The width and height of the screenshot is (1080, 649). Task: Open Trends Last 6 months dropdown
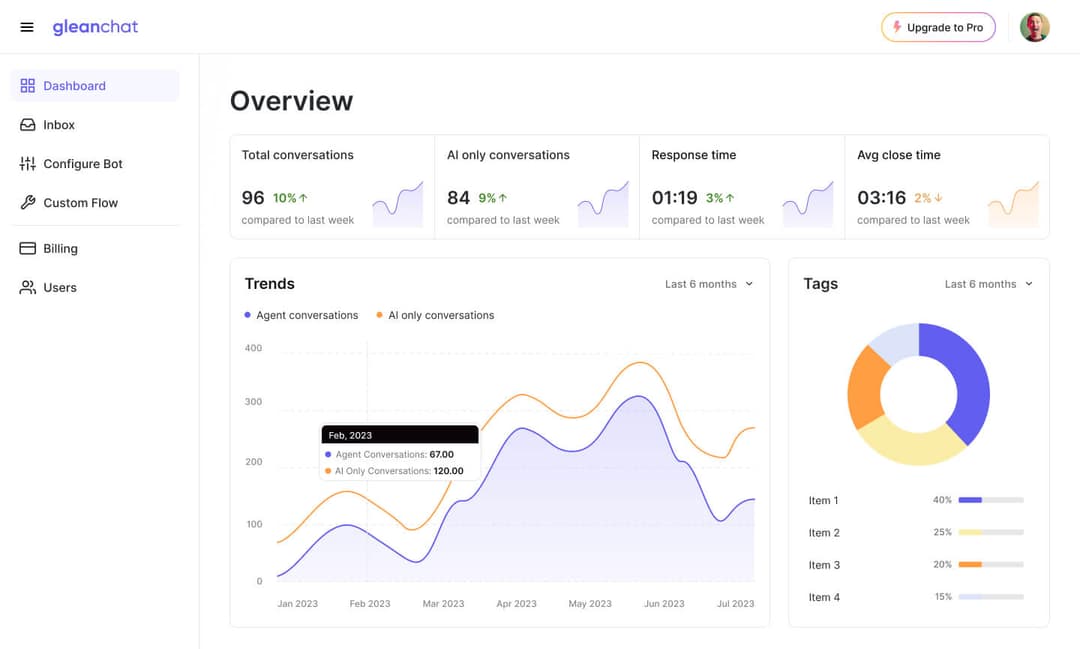click(x=709, y=284)
